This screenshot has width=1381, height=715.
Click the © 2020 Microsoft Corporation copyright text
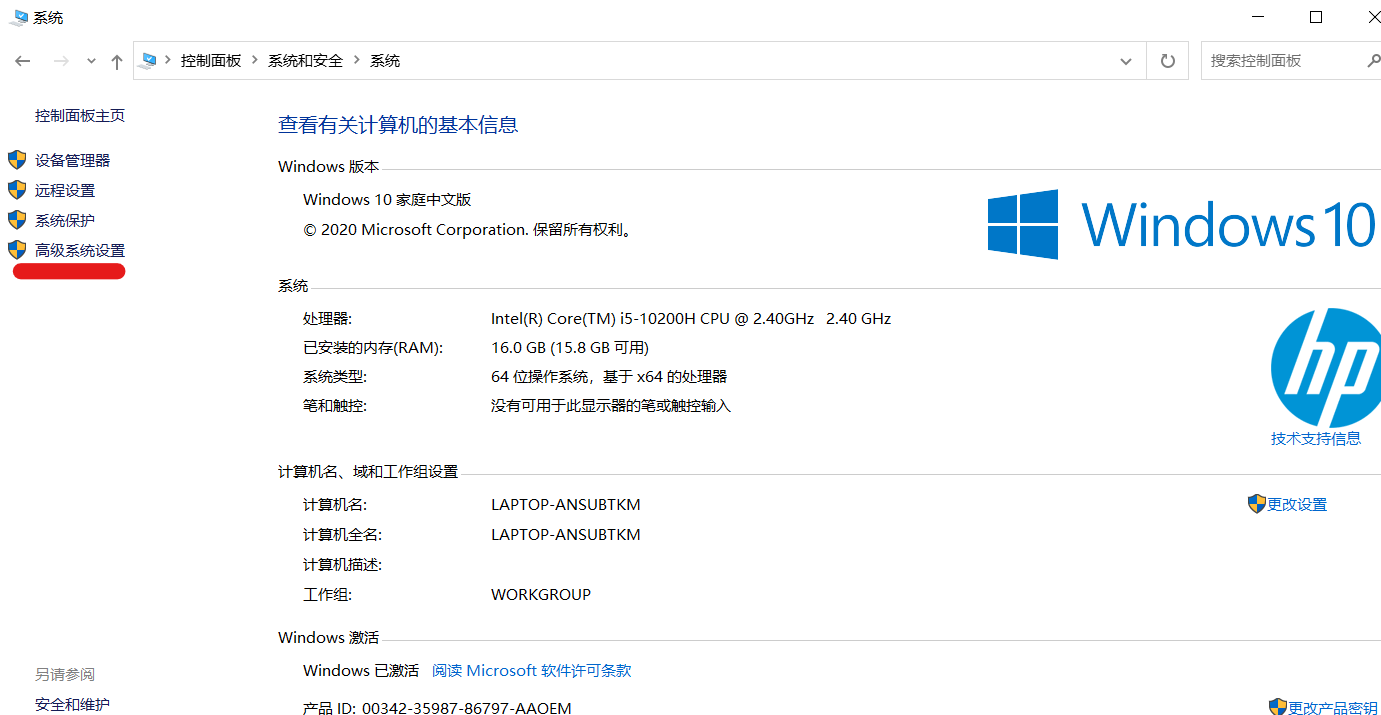[x=469, y=230]
